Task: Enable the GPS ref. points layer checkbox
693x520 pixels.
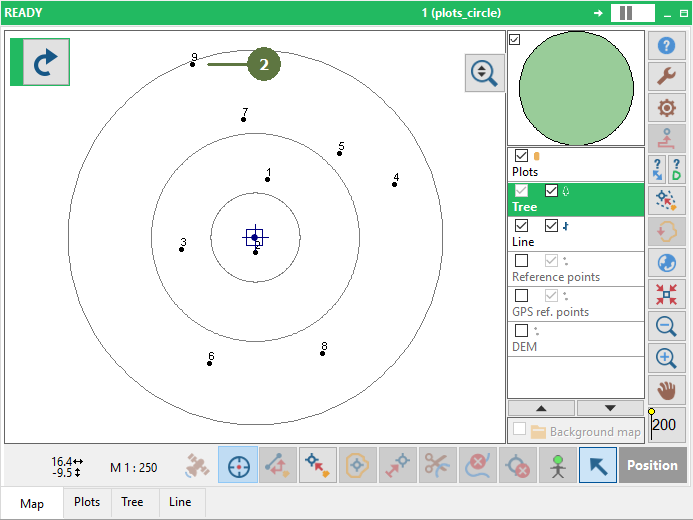Action: click(x=522, y=295)
